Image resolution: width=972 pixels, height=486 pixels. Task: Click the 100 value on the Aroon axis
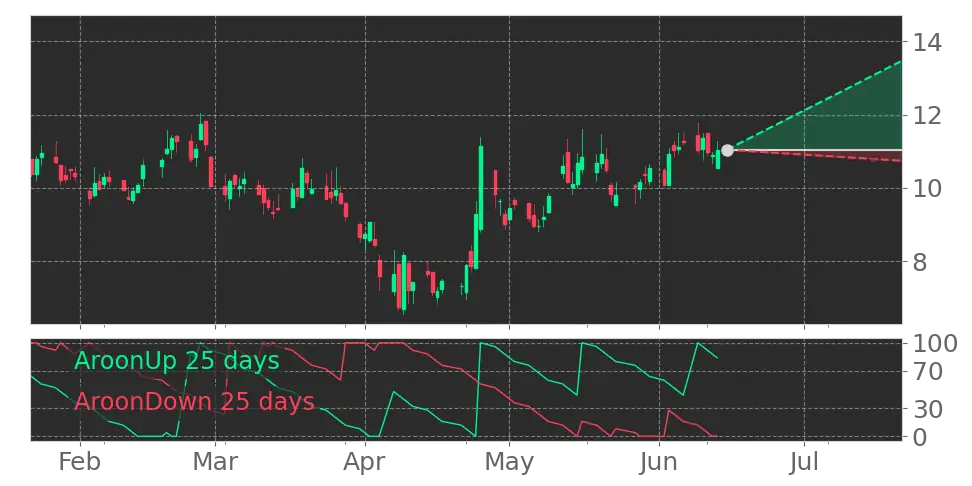(933, 343)
